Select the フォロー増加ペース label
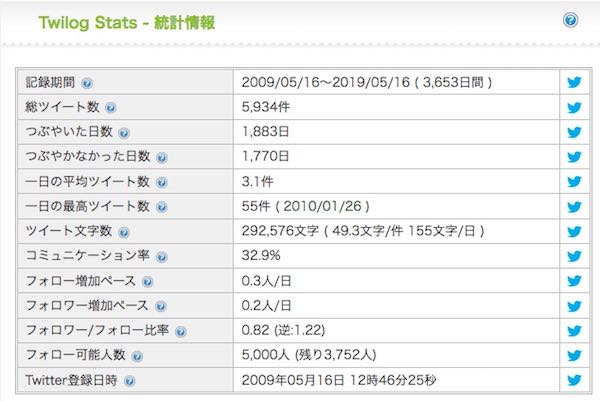This screenshot has height=401, width=600. 81,280
